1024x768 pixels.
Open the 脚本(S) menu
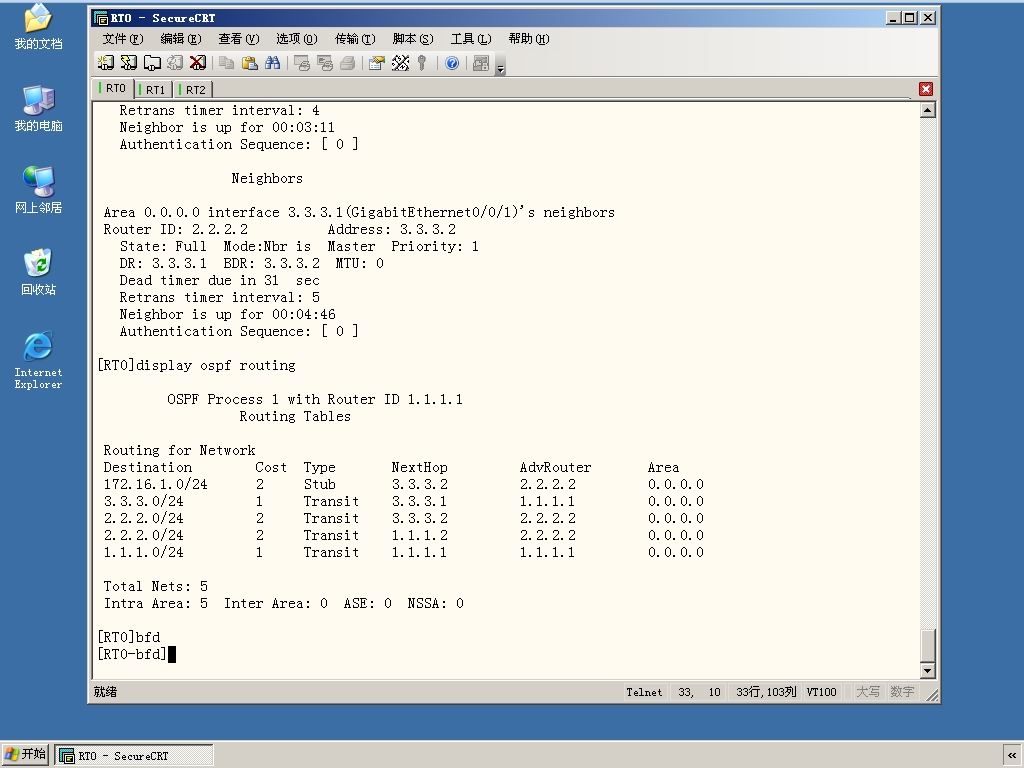pyautogui.click(x=413, y=39)
